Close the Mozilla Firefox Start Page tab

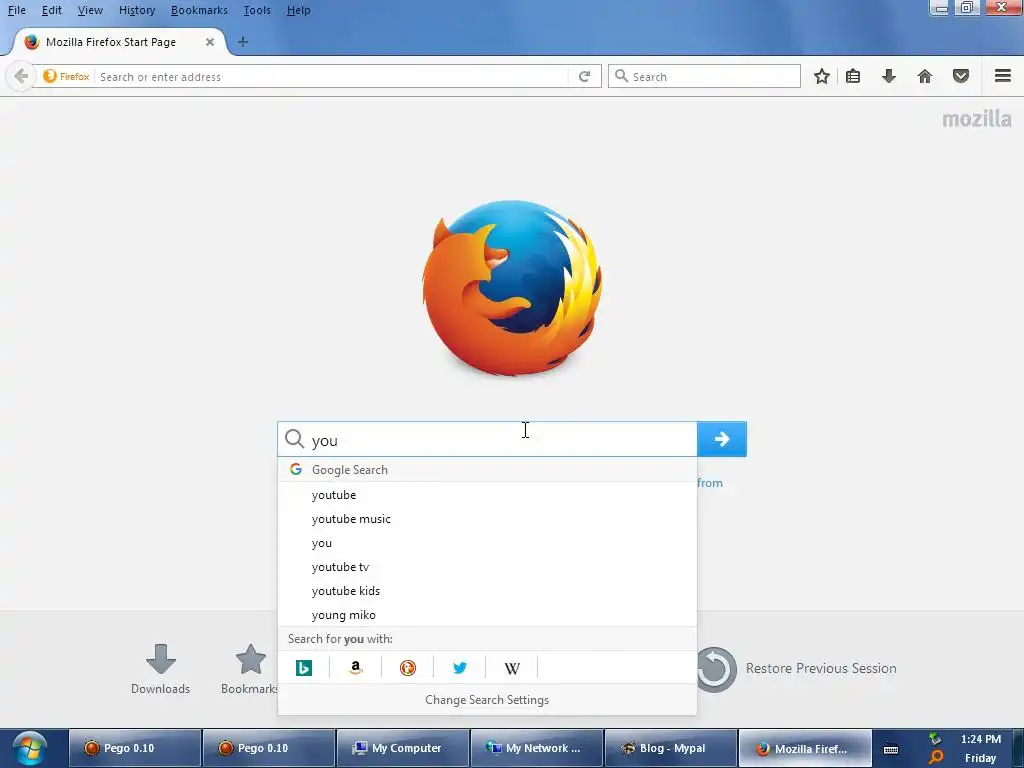point(210,42)
